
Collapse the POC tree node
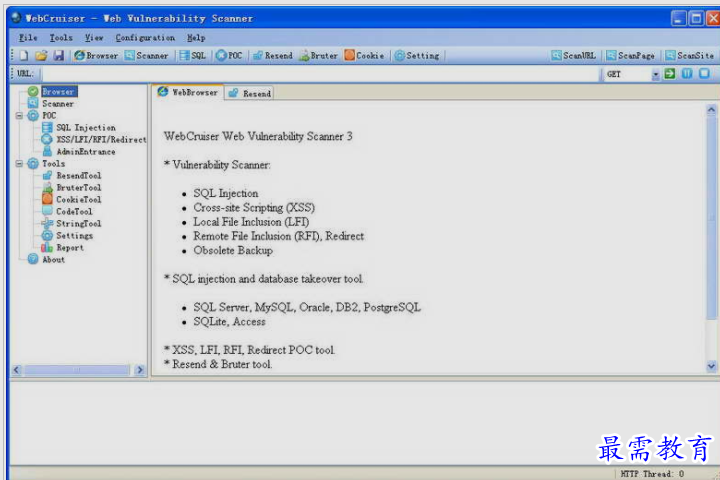19,116
